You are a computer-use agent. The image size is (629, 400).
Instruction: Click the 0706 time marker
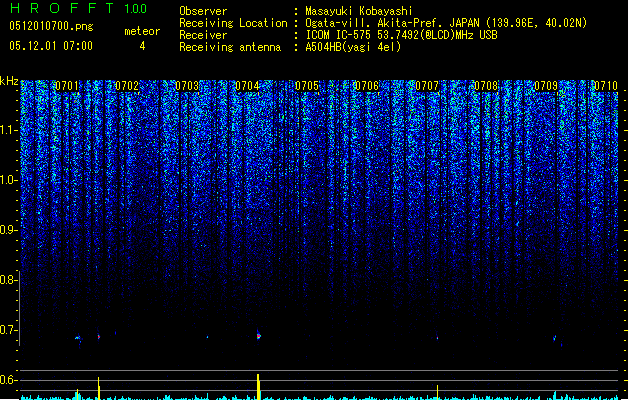coord(367,86)
